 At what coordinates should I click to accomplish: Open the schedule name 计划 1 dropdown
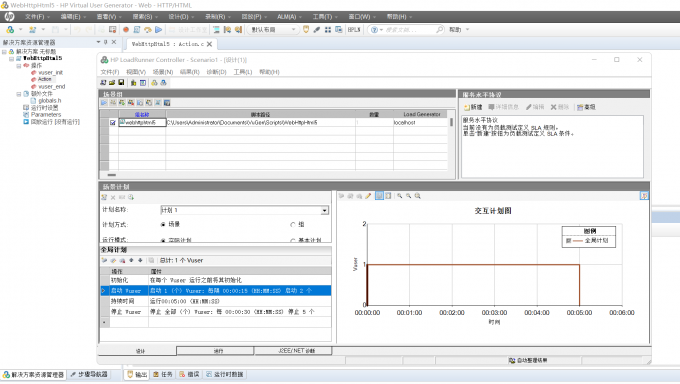click(x=324, y=210)
